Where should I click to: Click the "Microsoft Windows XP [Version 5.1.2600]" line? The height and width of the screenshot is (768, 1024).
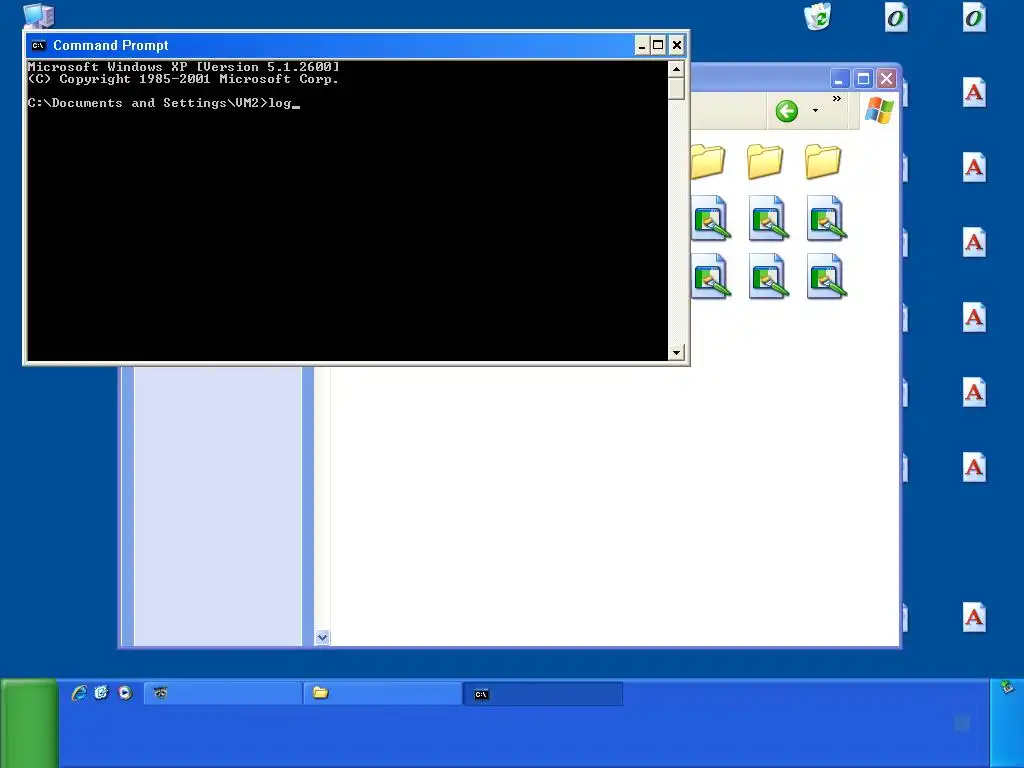click(x=184, y=67)
